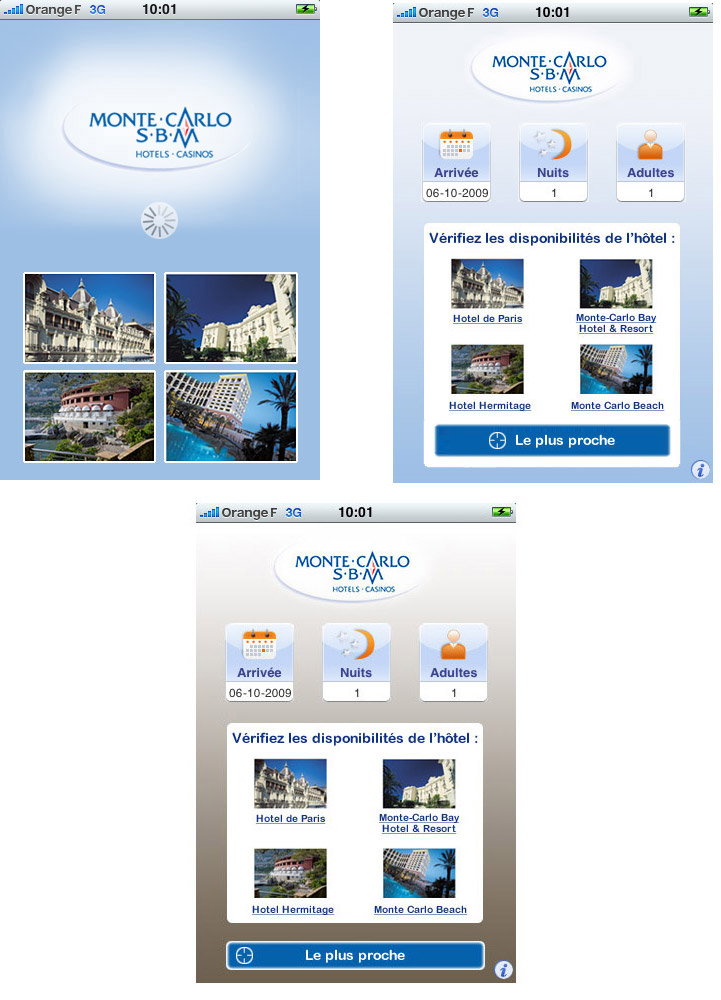The image size is (721, 1000).
Task: Open Monte Carlo Beach link on blue screen
Action: click(617, 406)
